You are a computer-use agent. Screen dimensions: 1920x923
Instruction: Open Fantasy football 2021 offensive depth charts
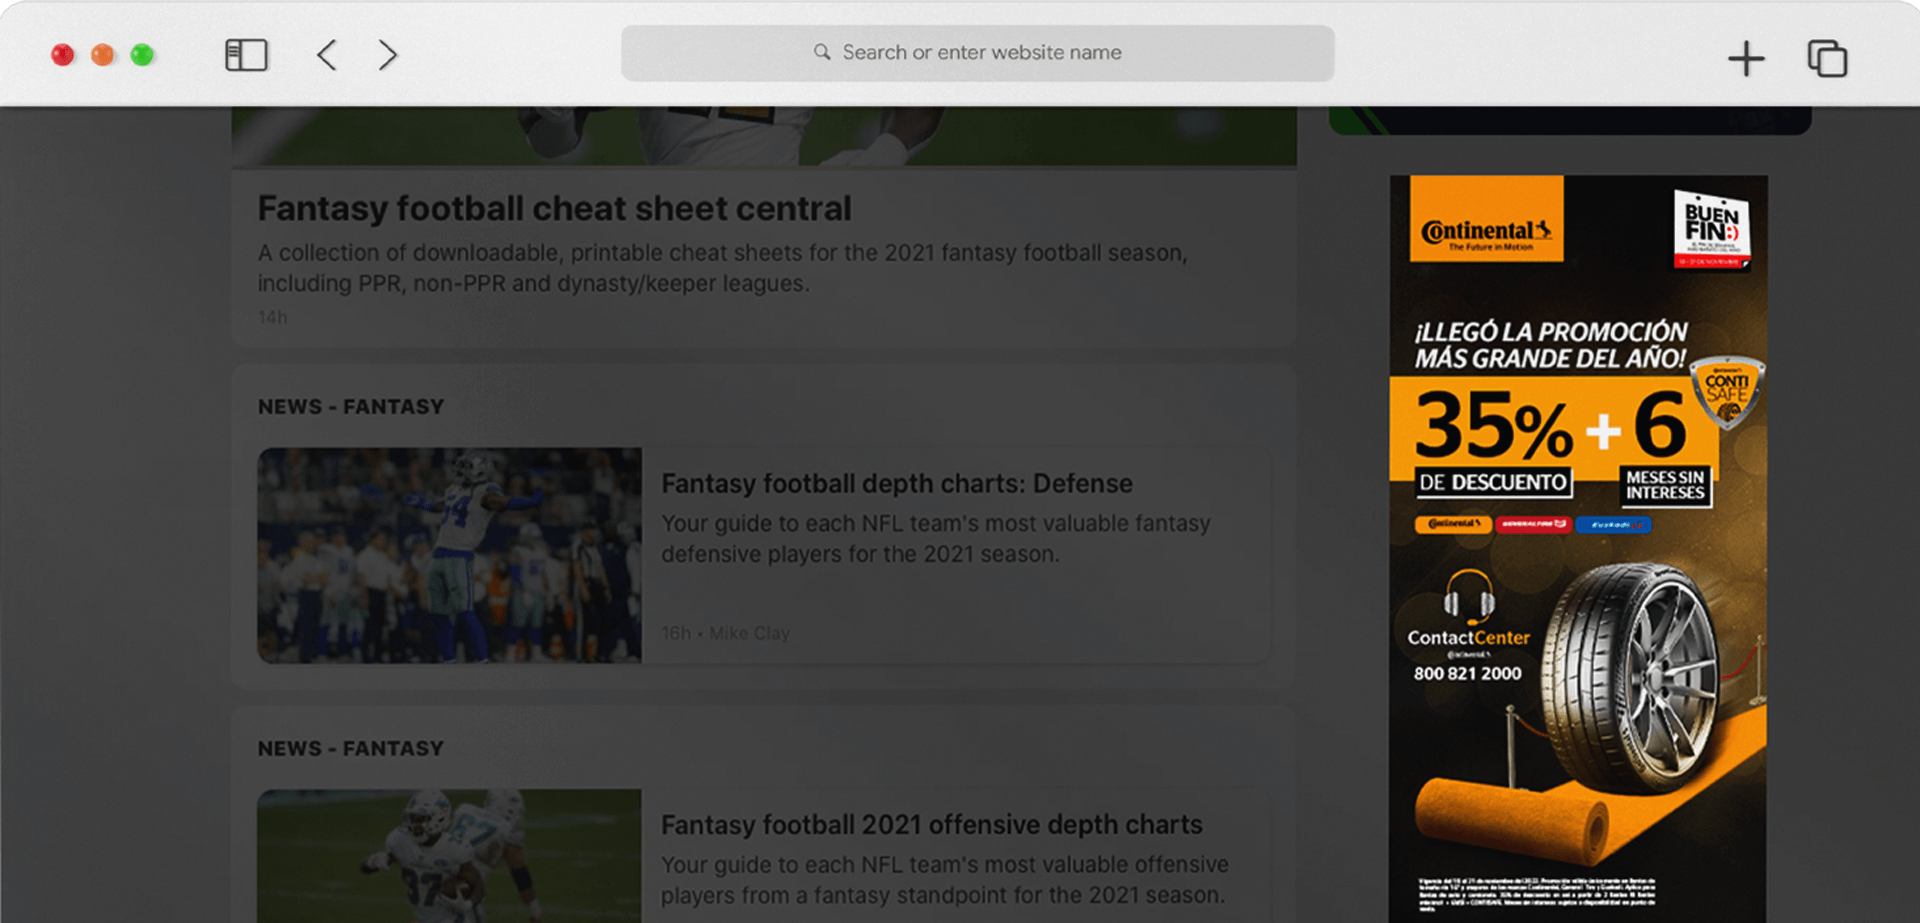(x=931, y=825)
